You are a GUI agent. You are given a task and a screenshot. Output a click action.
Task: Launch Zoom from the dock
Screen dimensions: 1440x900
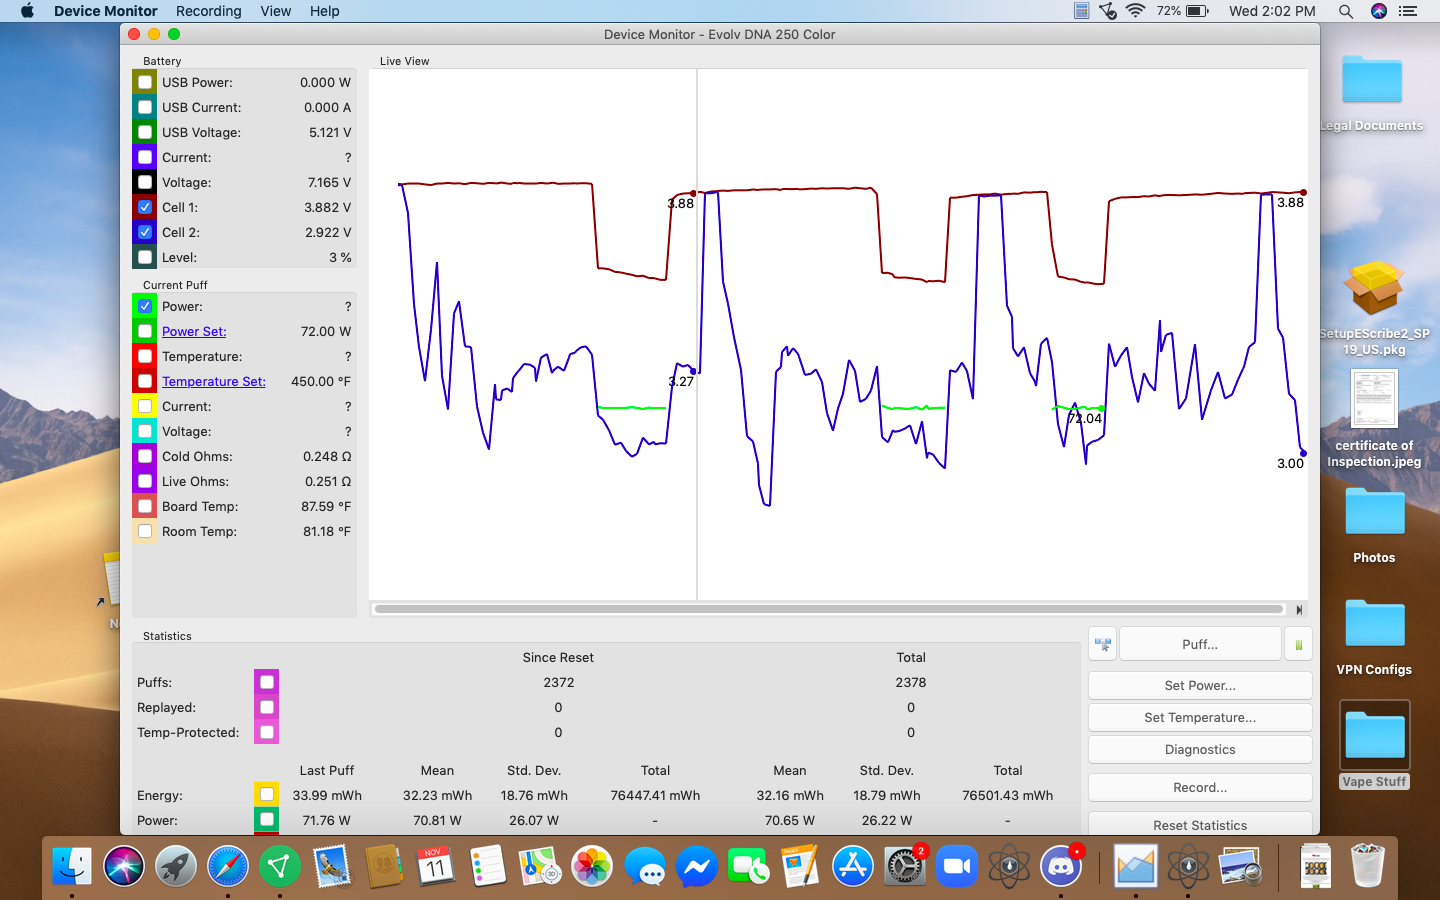tap(957, 866)
